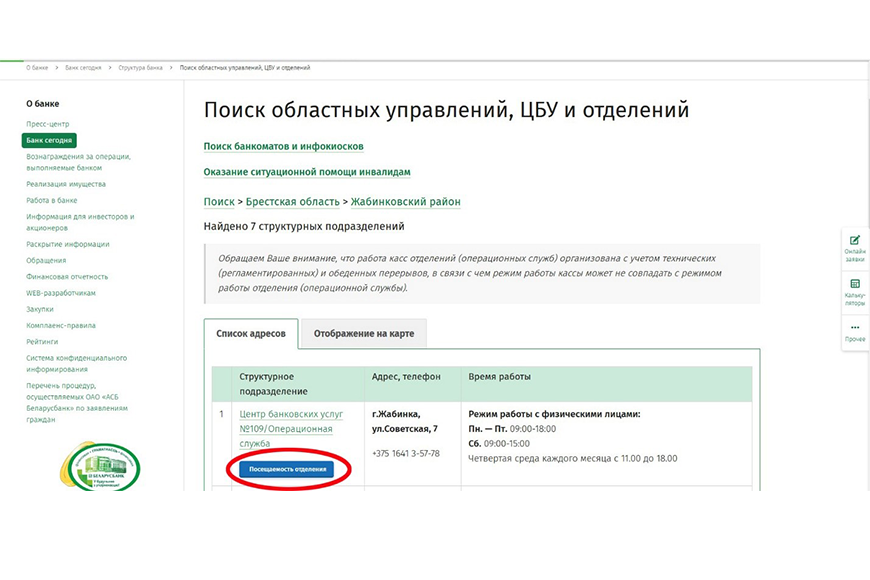Click the Онлайн заявки icon
This screenshot has width=870, height=580.
pyautogui.click(x=855, y=246)
